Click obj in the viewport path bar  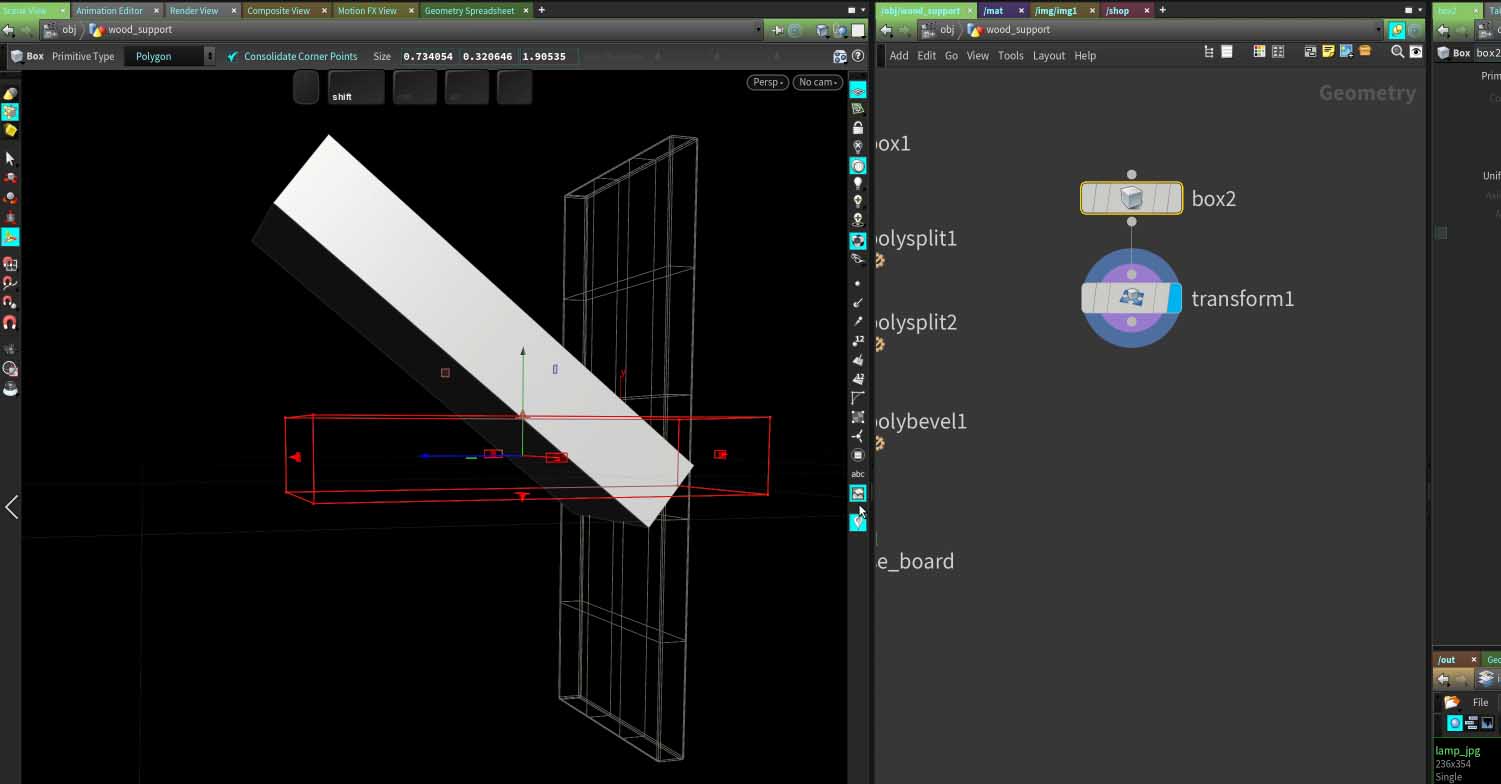(69, 30)
